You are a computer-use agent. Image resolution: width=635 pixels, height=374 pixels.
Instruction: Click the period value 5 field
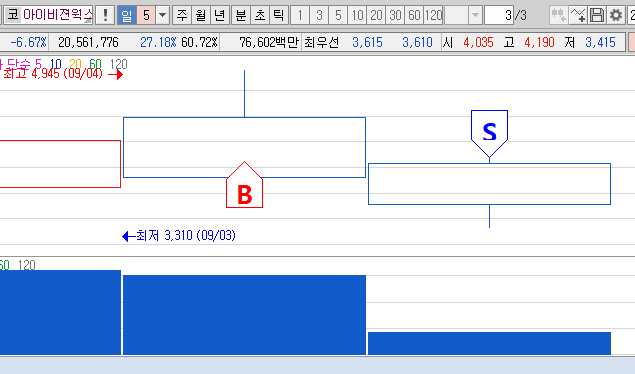[146, 15]
